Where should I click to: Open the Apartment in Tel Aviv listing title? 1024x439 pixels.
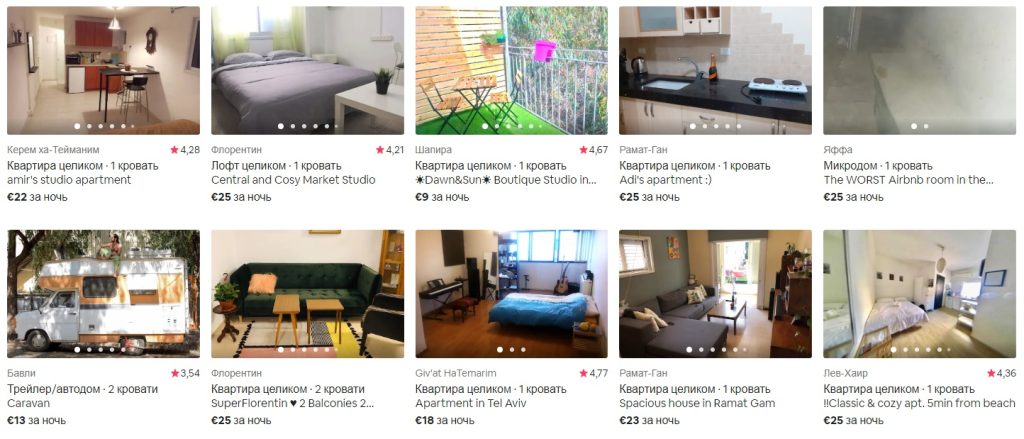(x=470, y=403)
